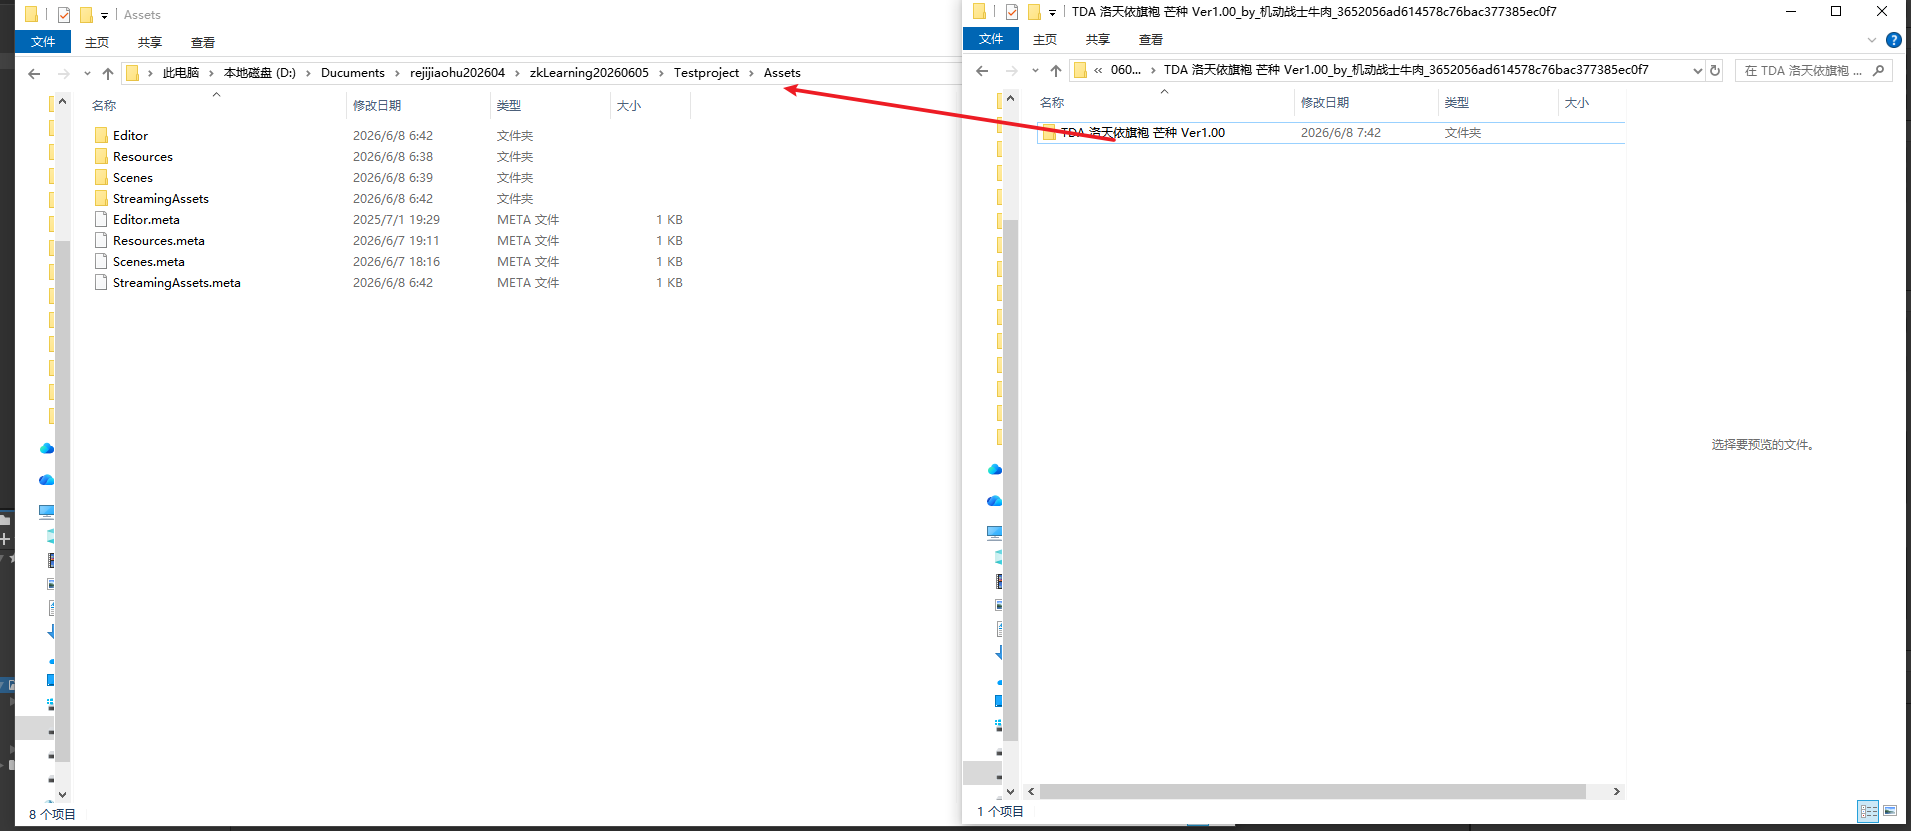Sort by 修改日期 column in Assets window
Viewport: 1911px width, 831px height.
tap(377, 105)
